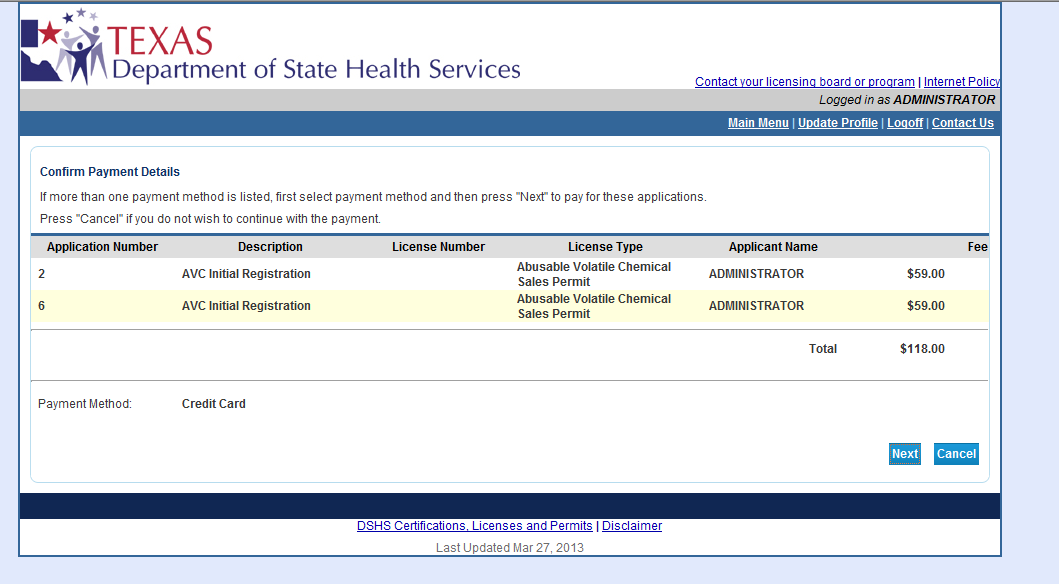Image resolution: width=1059 pixels, height=584 pixels.
Task: Open the Disclaimer link
Action: click(x=631, y=526)
